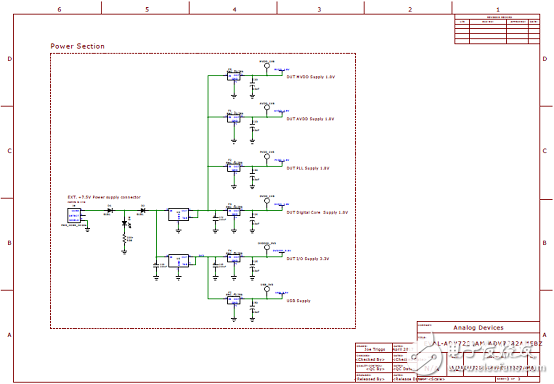The width and height of the screenshot is (554, 384).
Task: Click the ground symbol under the power connector
Action: (88, 230)
